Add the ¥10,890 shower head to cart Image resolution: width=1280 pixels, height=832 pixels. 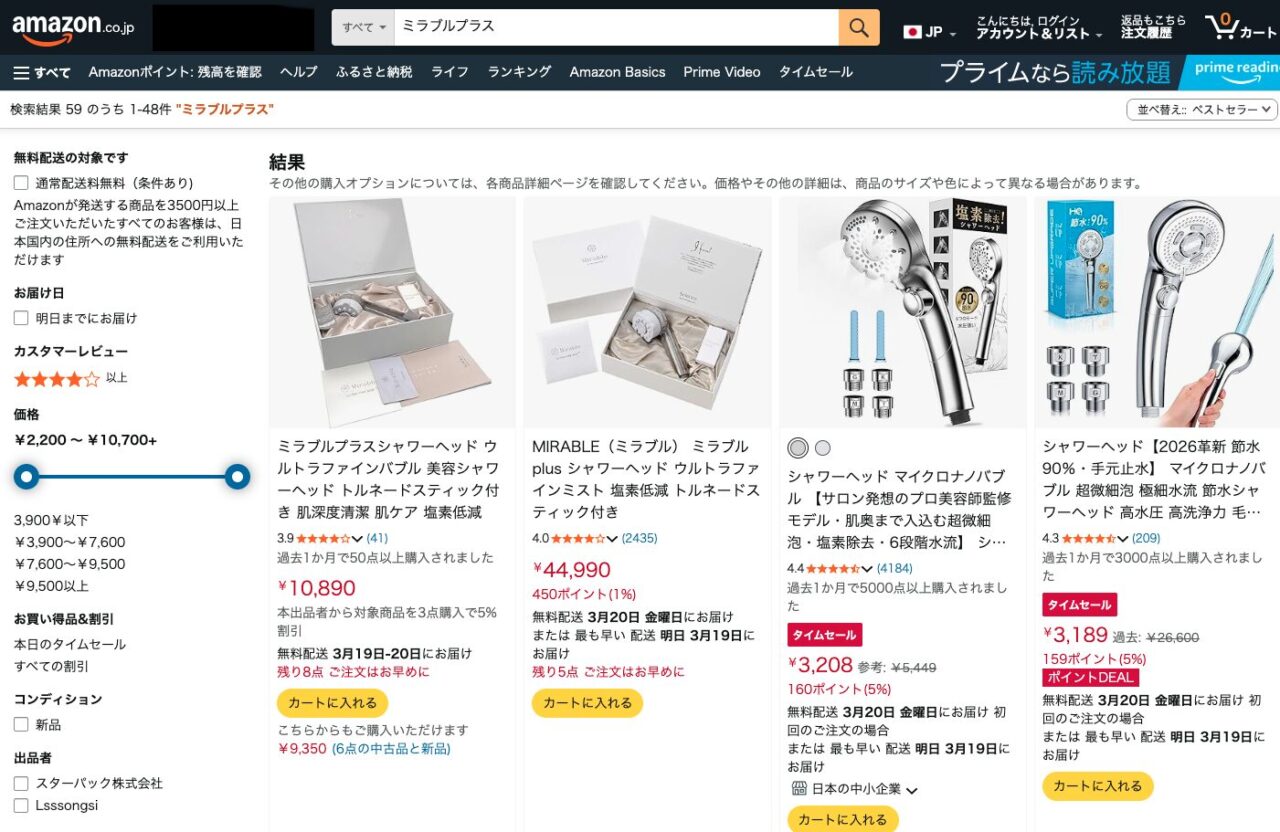pyautogui.click(x=332, y=703)
